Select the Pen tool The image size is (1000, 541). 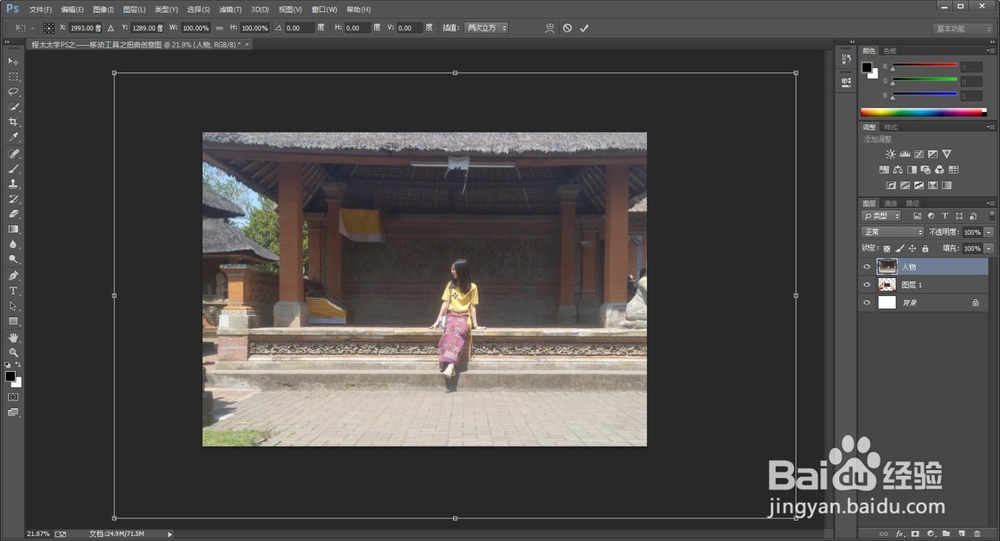click(x=13, y=276)
